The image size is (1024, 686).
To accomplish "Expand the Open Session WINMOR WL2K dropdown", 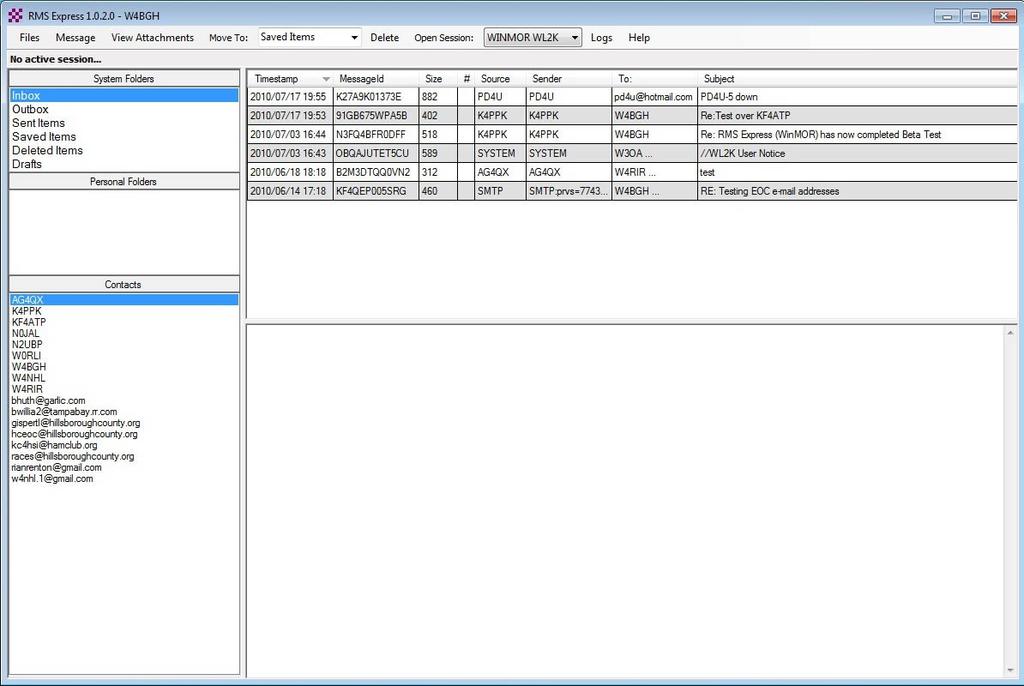I will 575,38.
